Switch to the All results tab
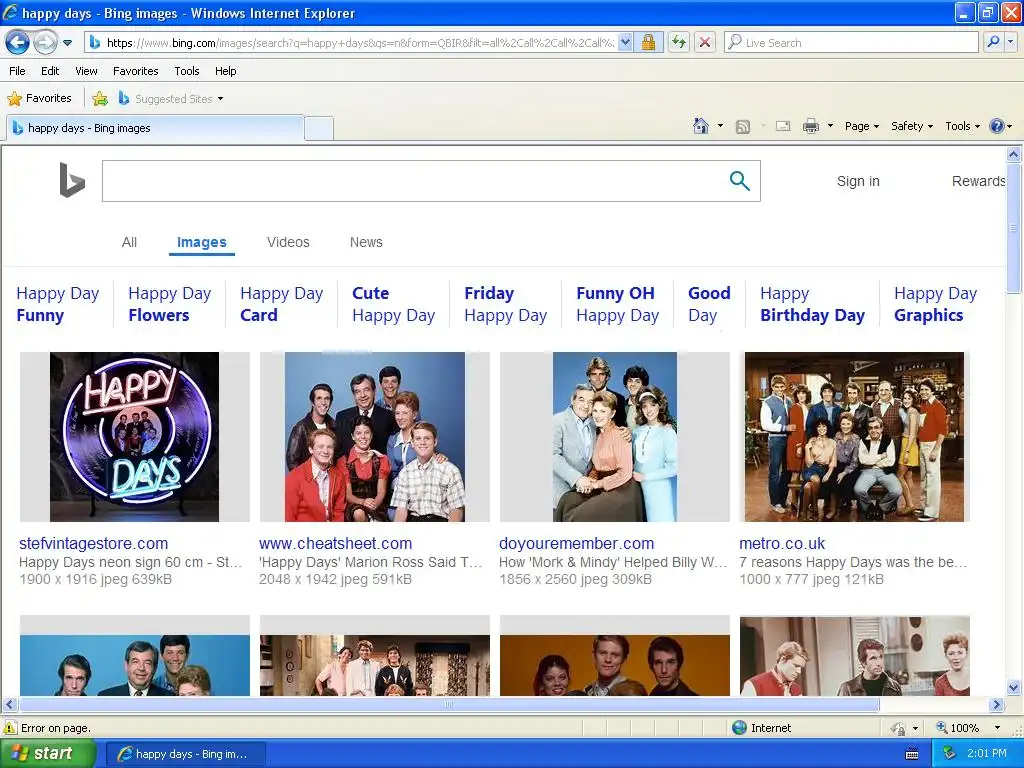 129,242
